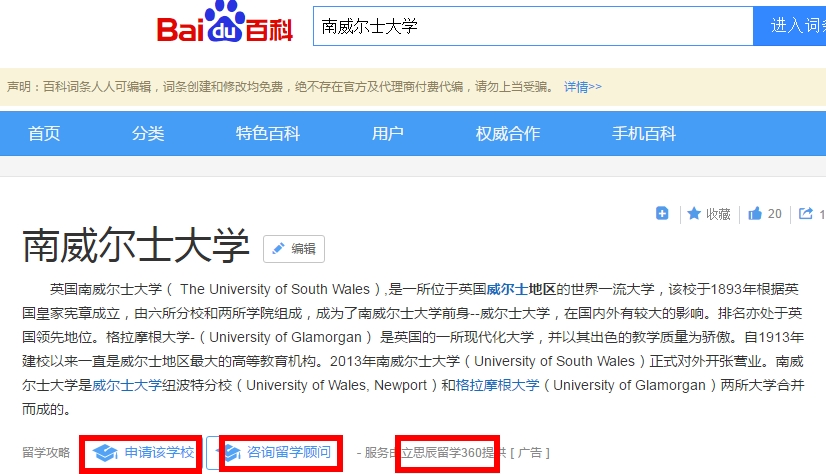Click the 编辑 edit button with pencil
Image resolution: width=826 pixels, height=474 pixels.
[294, 249]
